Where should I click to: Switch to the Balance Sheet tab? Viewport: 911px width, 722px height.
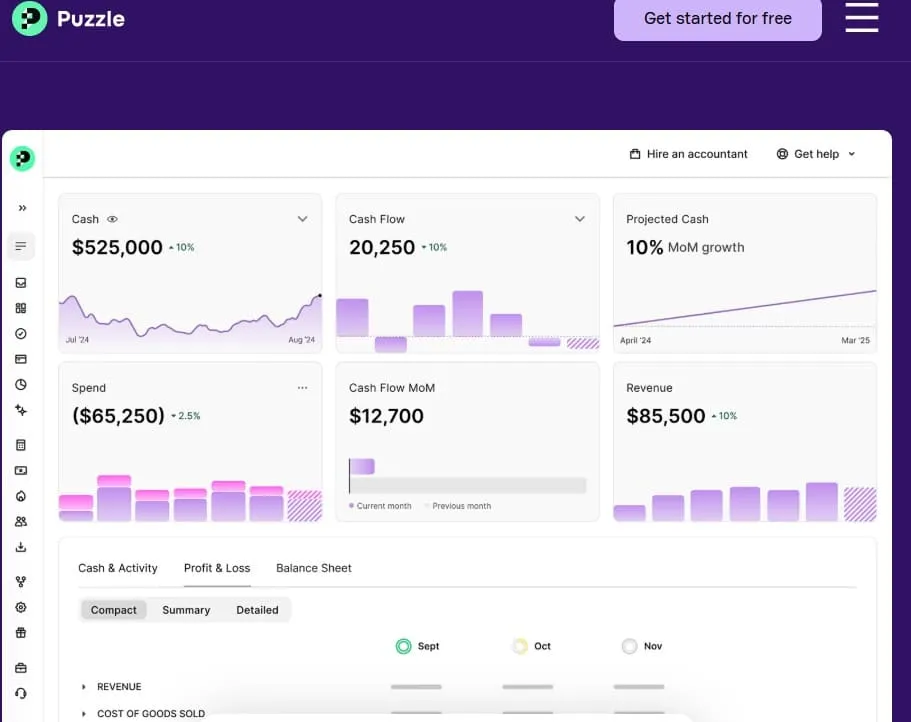(x=314, y=568)
